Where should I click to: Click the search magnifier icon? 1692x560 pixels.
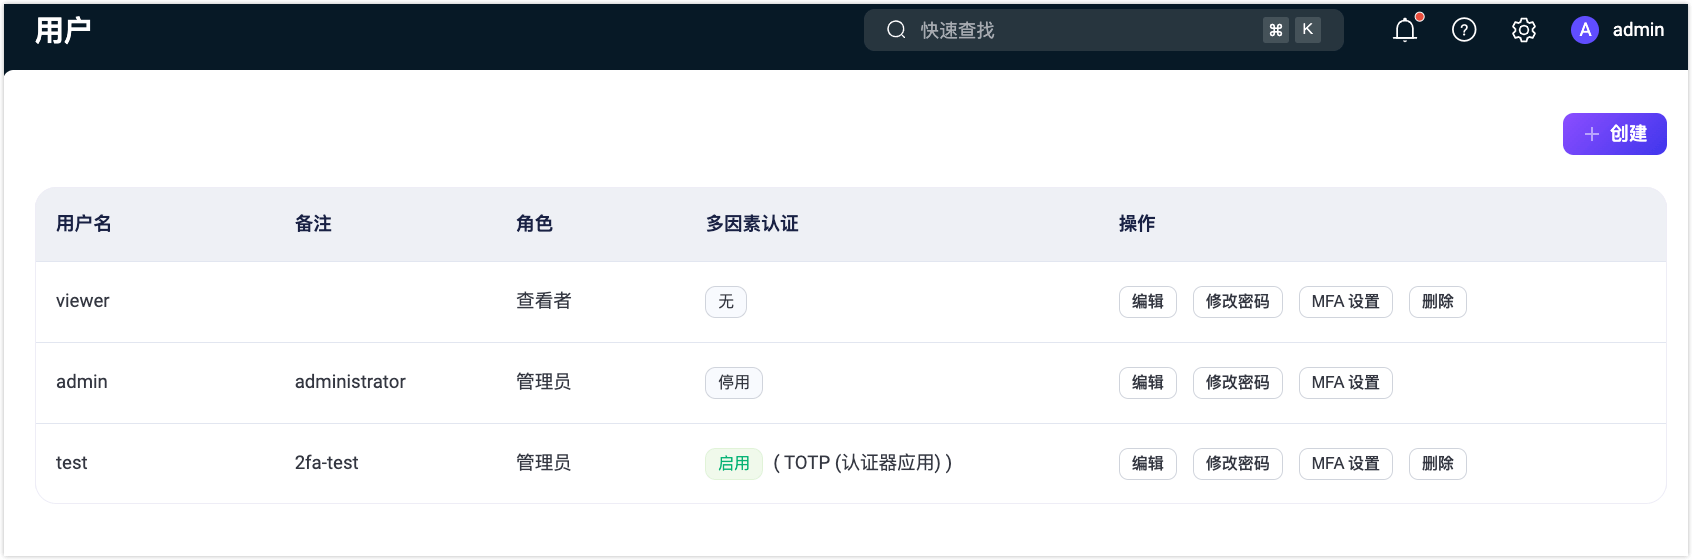click(896, 30)
